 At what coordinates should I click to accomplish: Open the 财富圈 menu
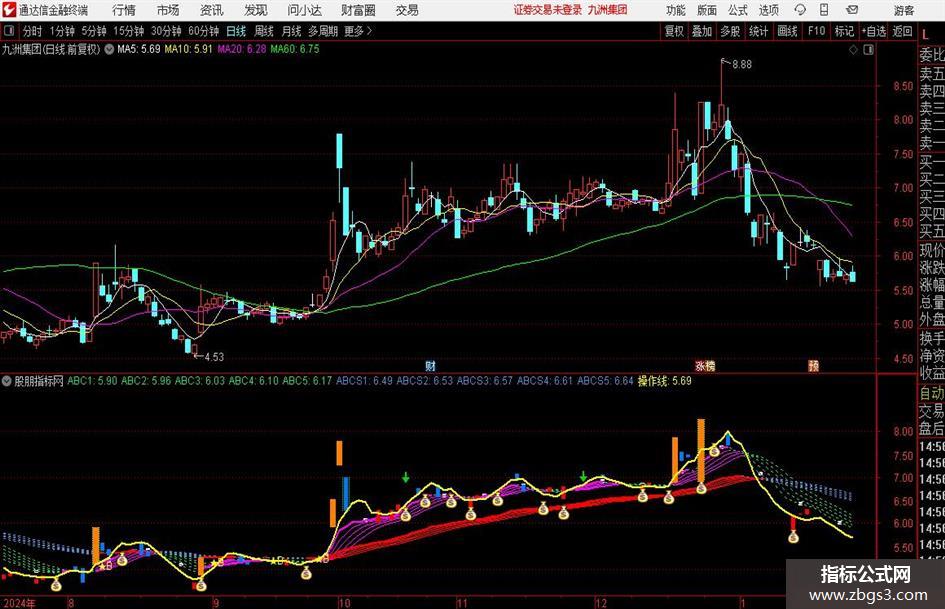point(358,10)
